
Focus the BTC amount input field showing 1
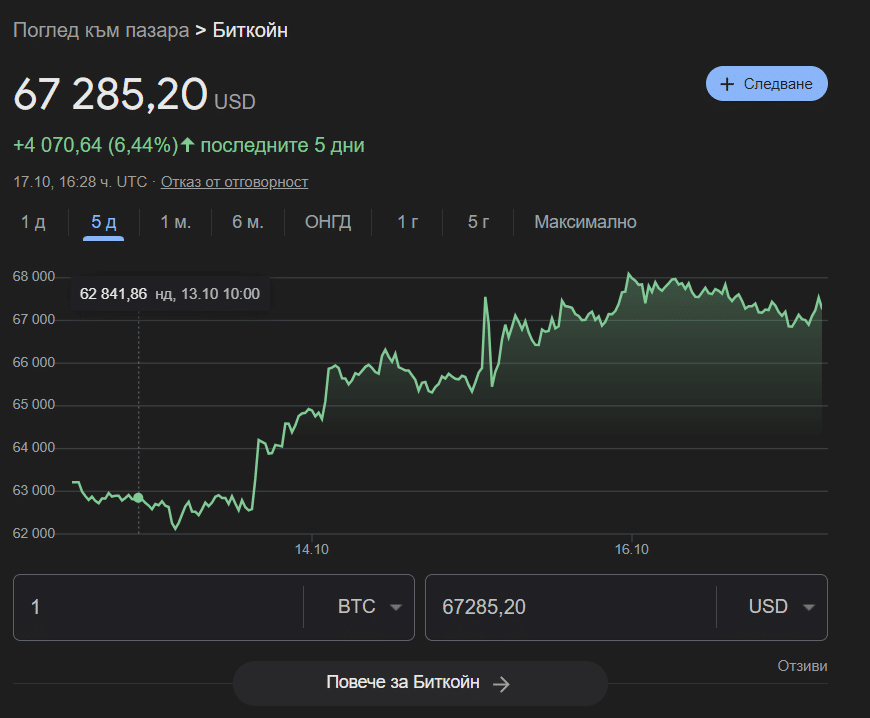point(158,607)
